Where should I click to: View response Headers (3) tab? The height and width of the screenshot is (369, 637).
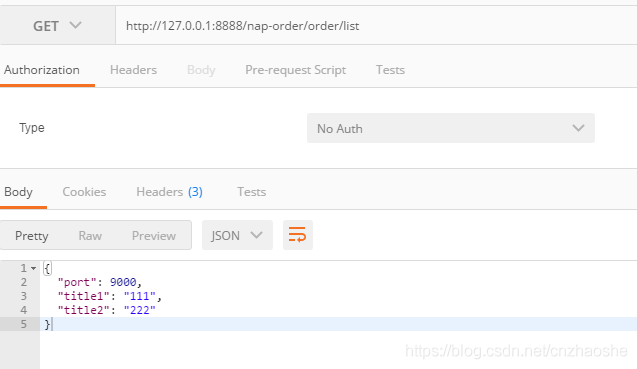(169, 192)
